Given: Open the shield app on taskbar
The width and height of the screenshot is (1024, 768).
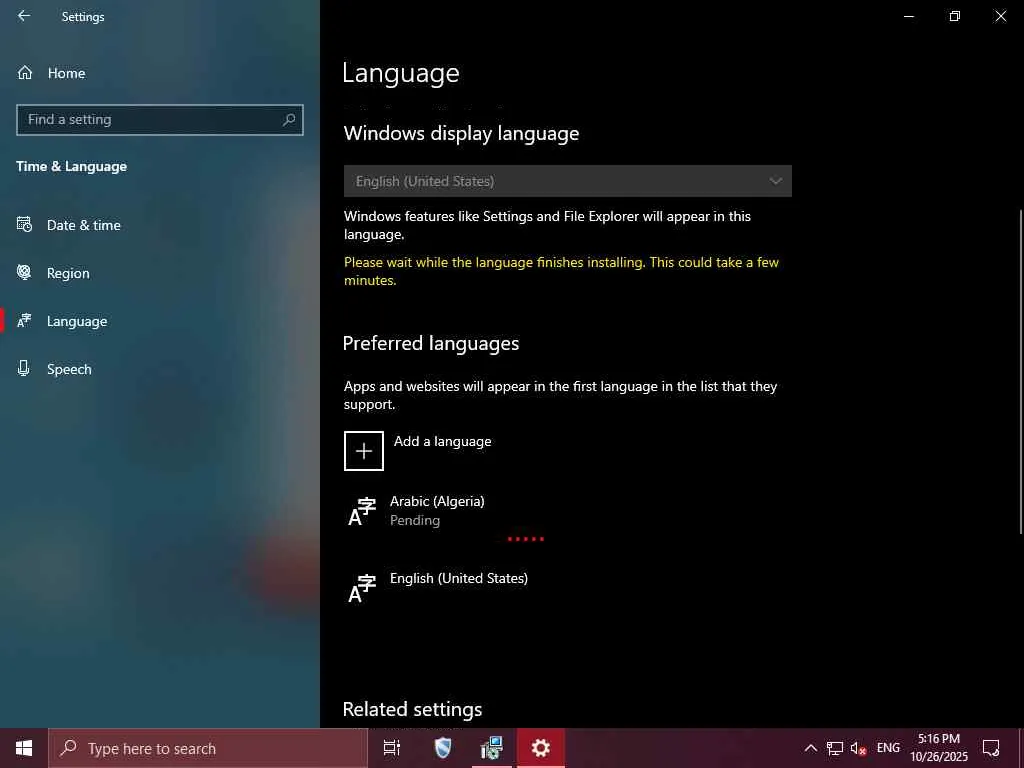Looking at the screenshot, I should [443, 748].
